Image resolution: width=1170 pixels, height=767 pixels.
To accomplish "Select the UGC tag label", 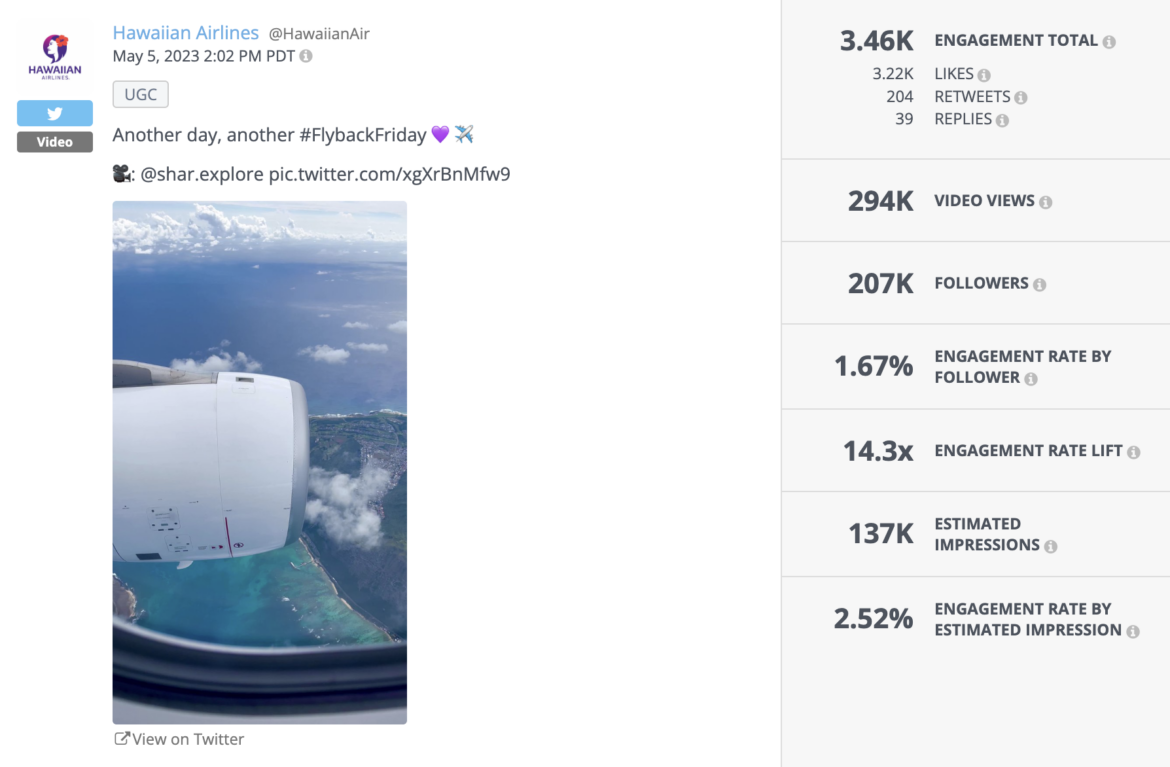I will (140, 93).
